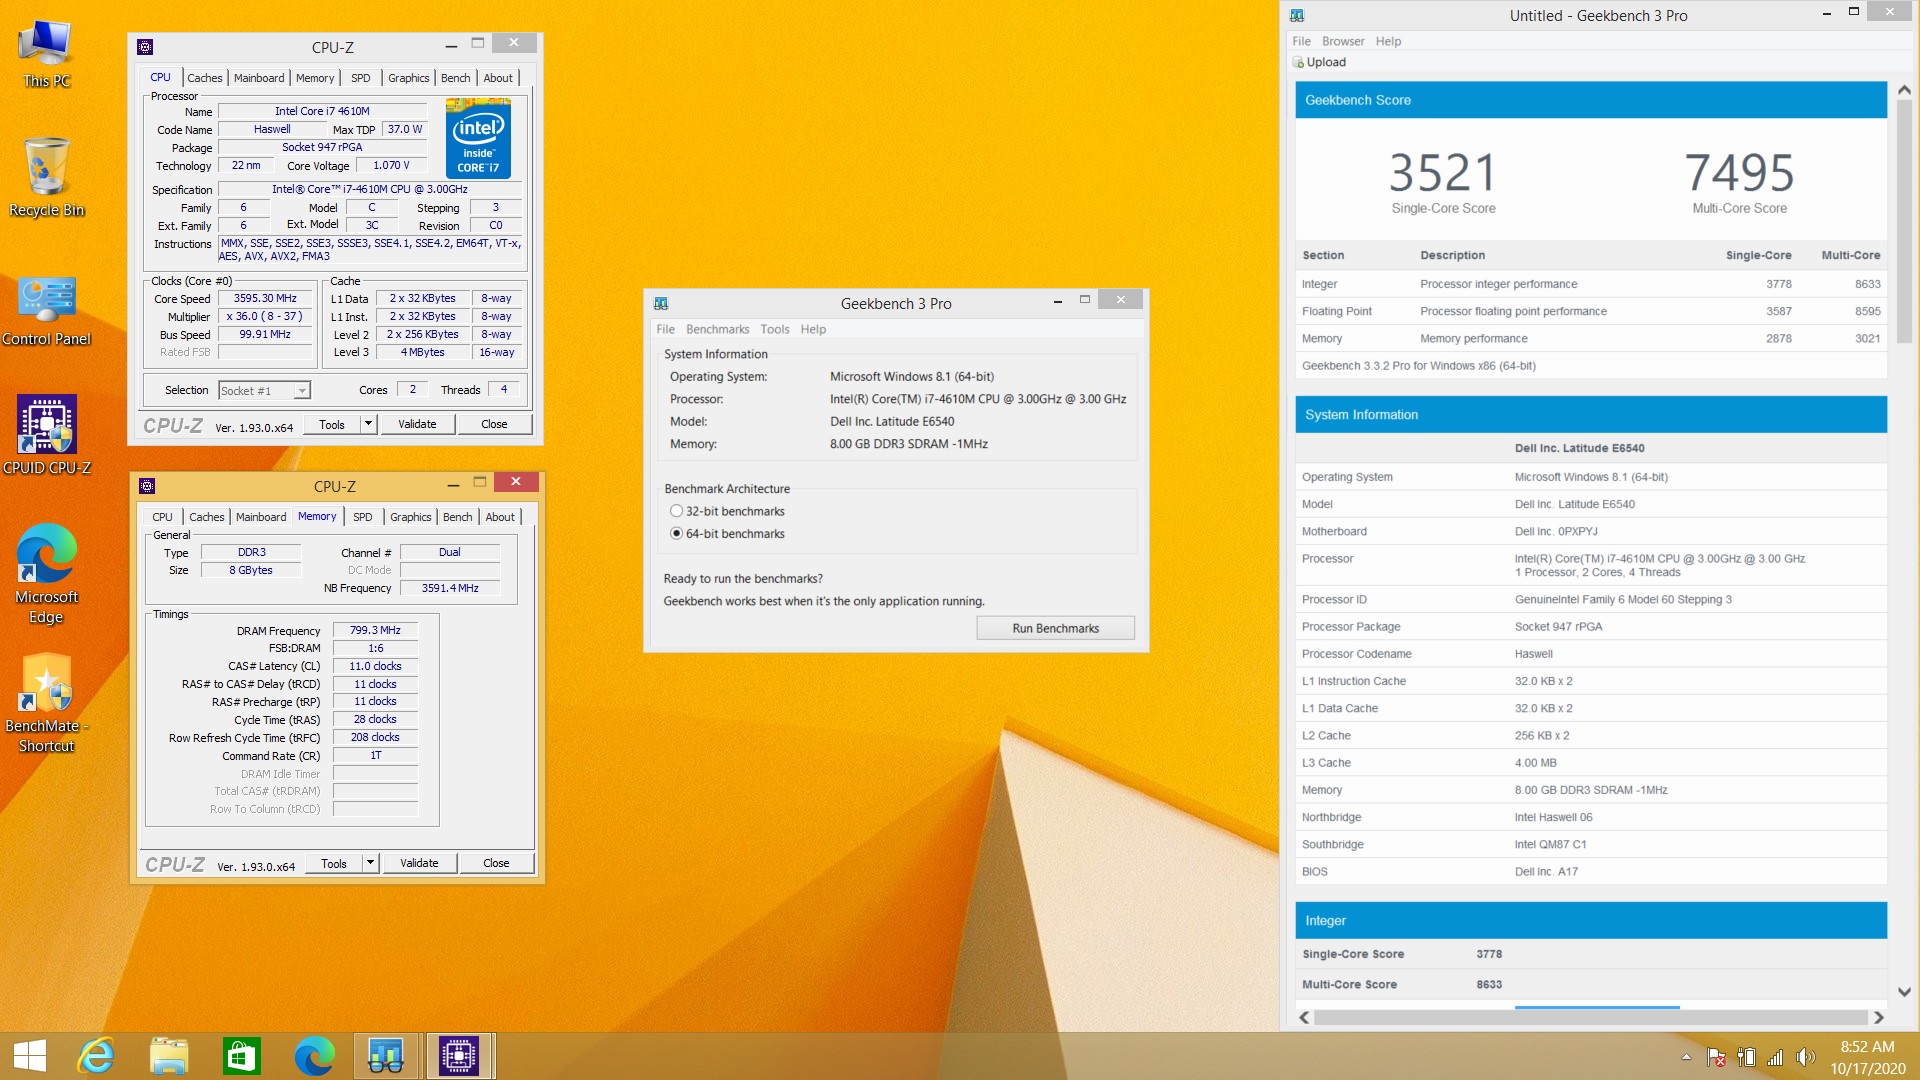Click the battery power tray icon
Screen dimensions: 1920x1080
coord(1747,1057)
